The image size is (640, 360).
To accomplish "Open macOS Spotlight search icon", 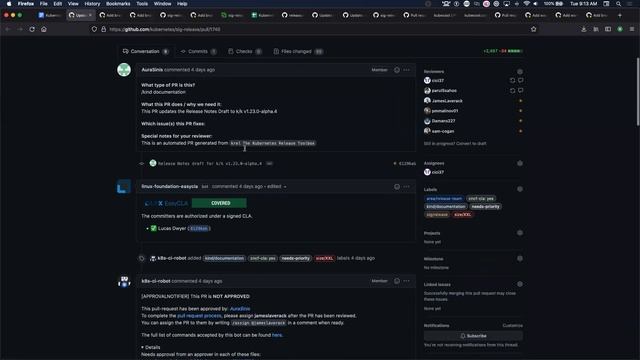I will click(619, 4).
